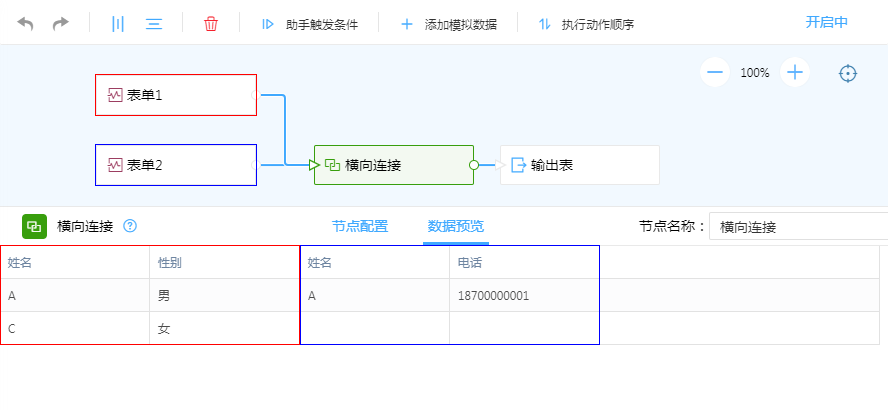Switch to the 节点配置 tab
The image size is (888, 410).
pyautogui.click(x=360, y=226)
